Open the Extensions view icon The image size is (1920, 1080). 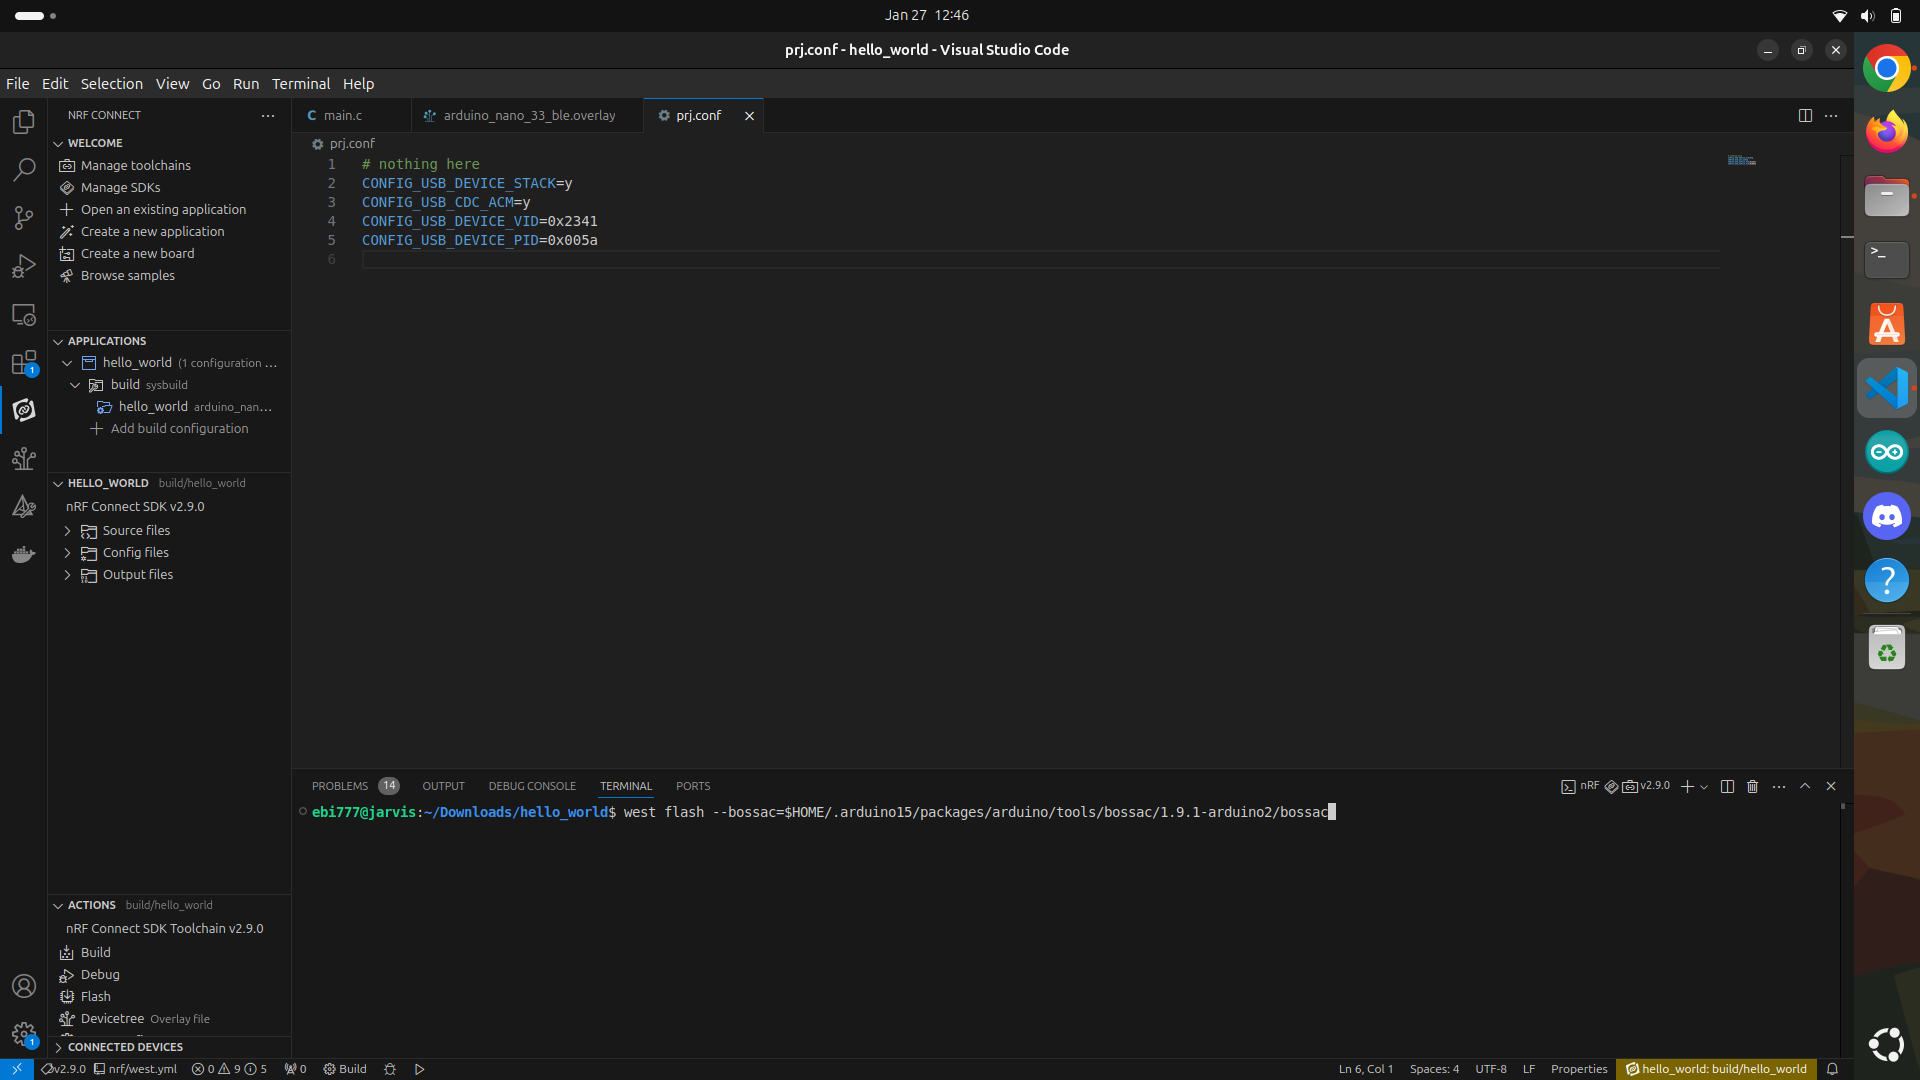[24, 362]
